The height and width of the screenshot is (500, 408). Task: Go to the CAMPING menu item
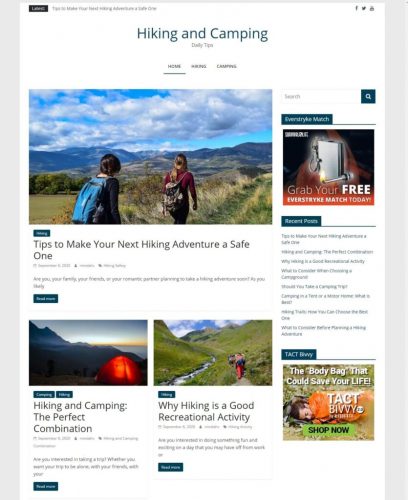point(226,66)
